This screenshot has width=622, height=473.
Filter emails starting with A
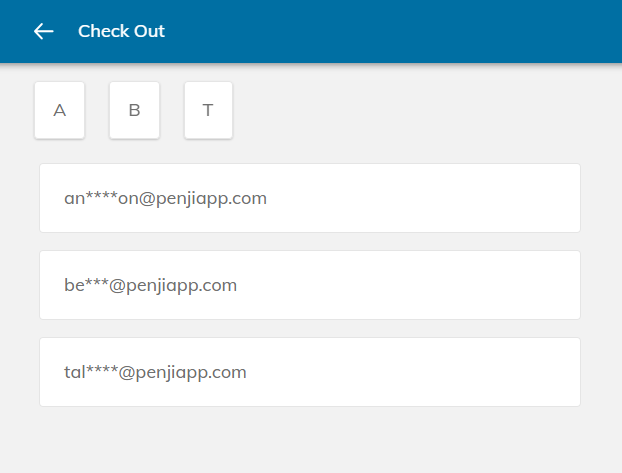tap(60, 110)
